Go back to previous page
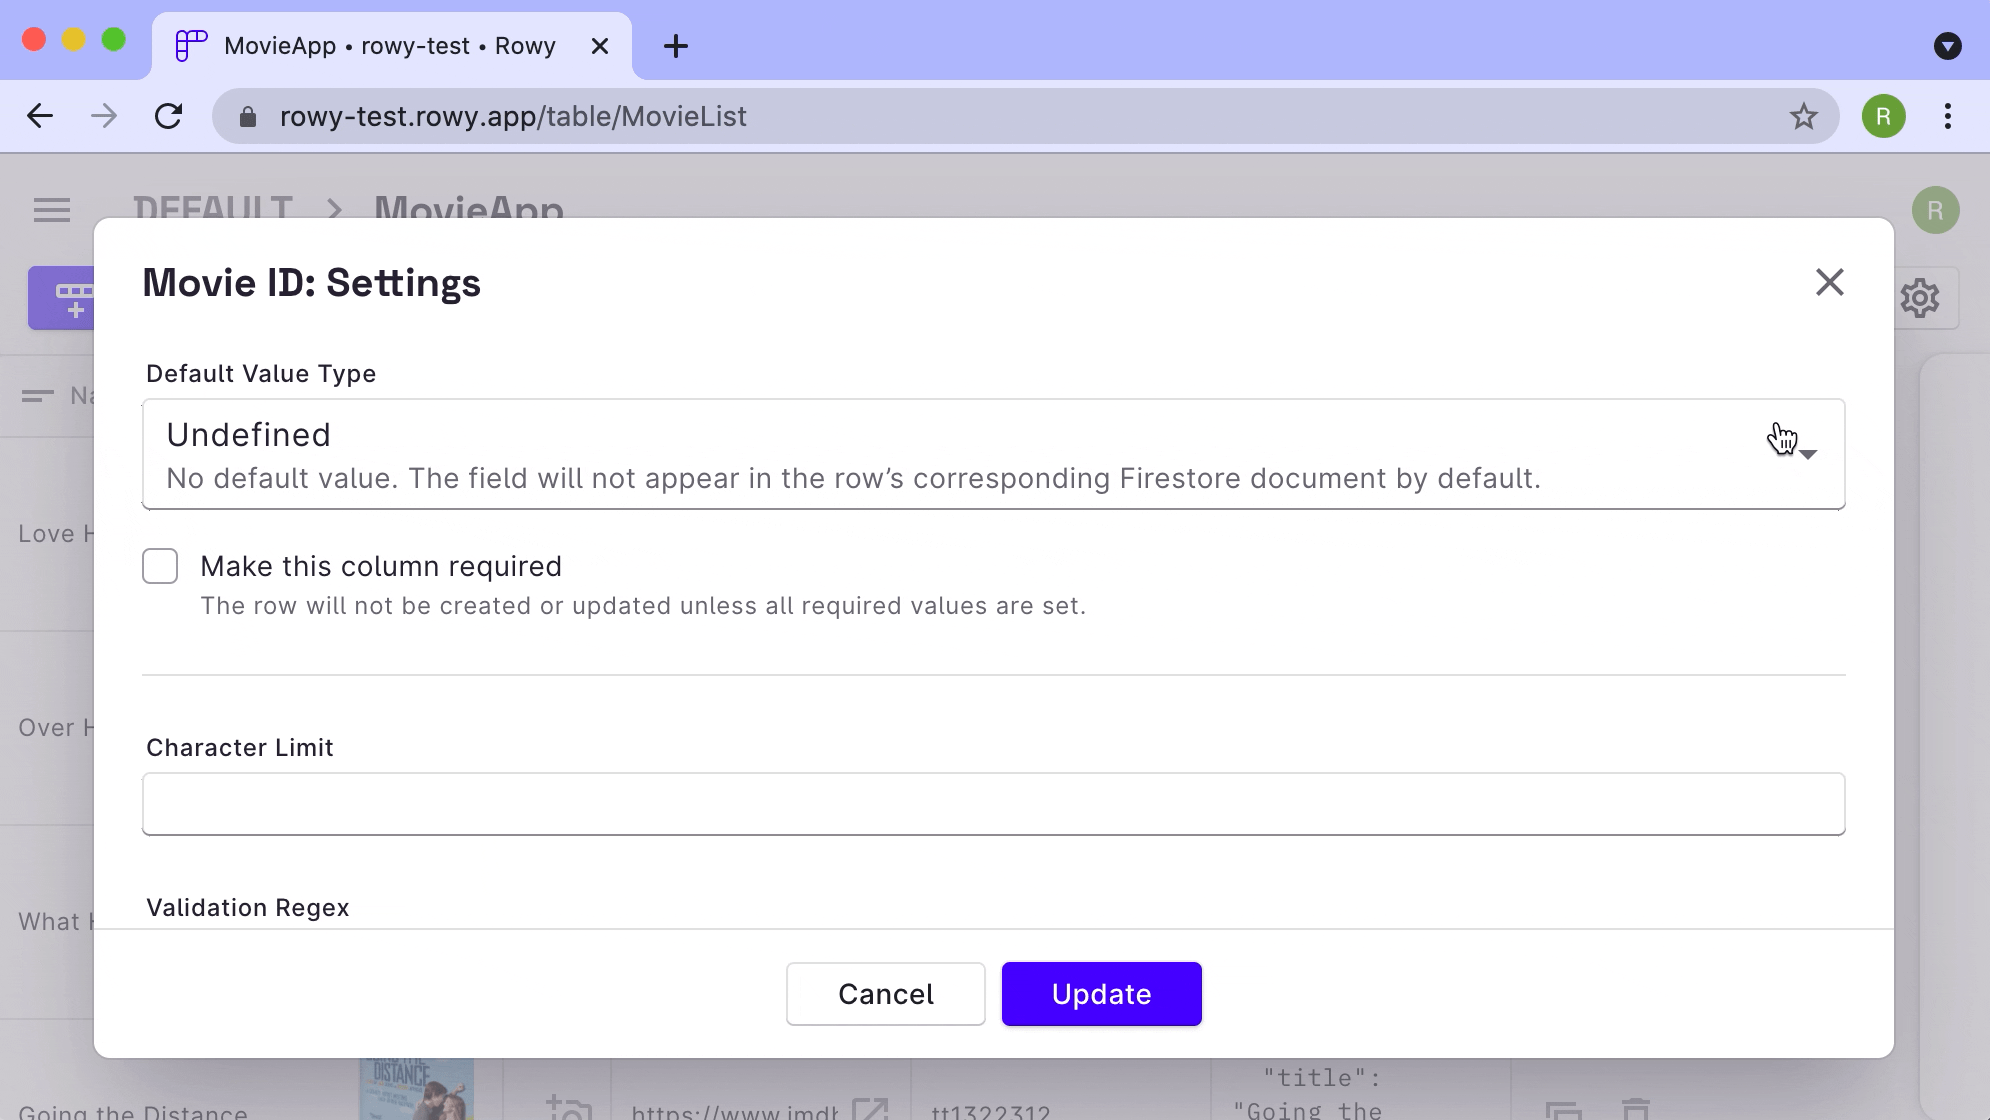 40,116
